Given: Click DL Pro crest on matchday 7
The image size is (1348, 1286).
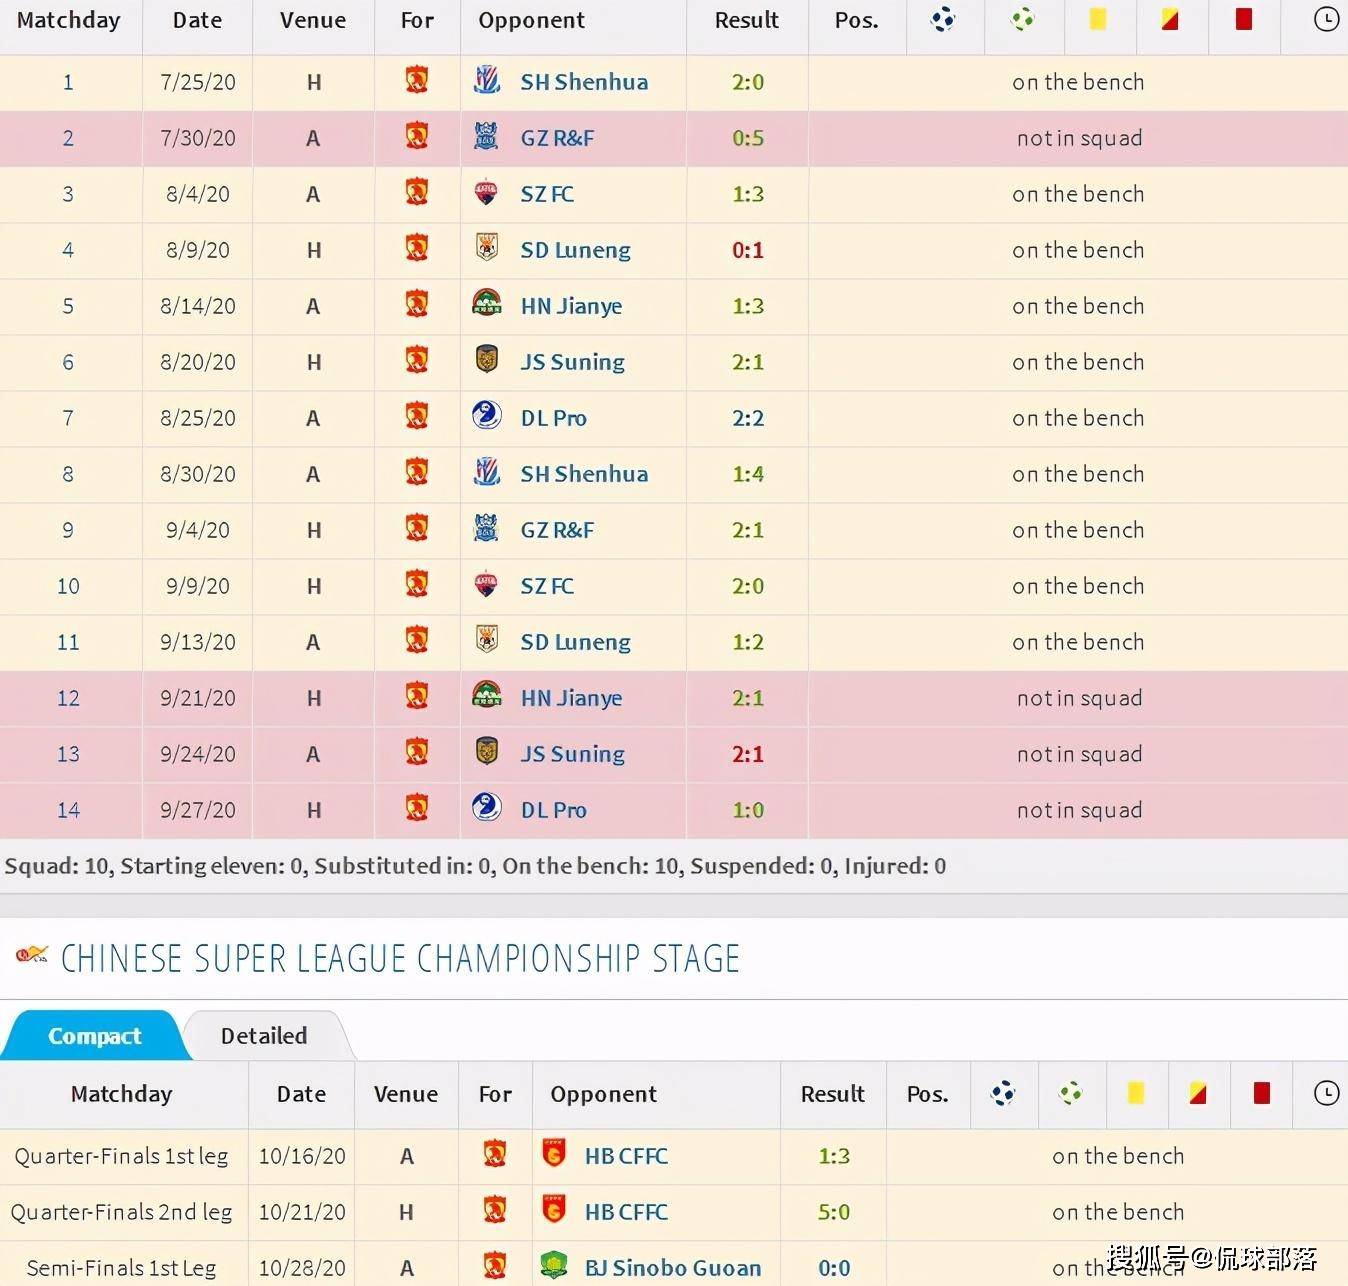Looking at the screenshot, I should pos(487,417).
